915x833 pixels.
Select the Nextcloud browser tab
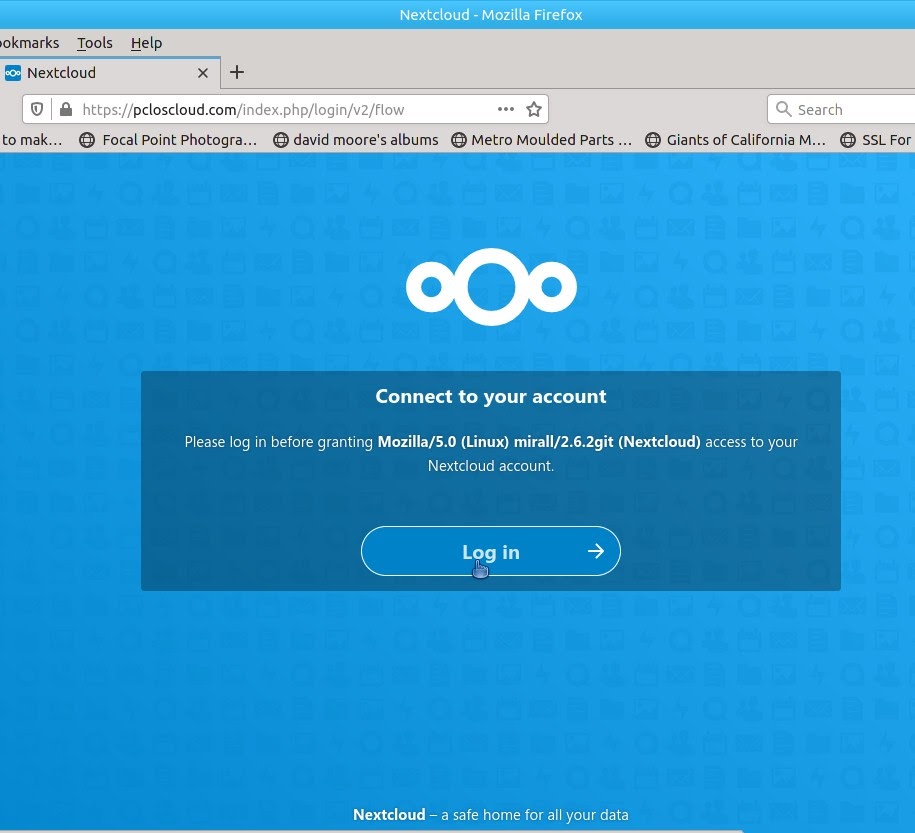[110, 73]
